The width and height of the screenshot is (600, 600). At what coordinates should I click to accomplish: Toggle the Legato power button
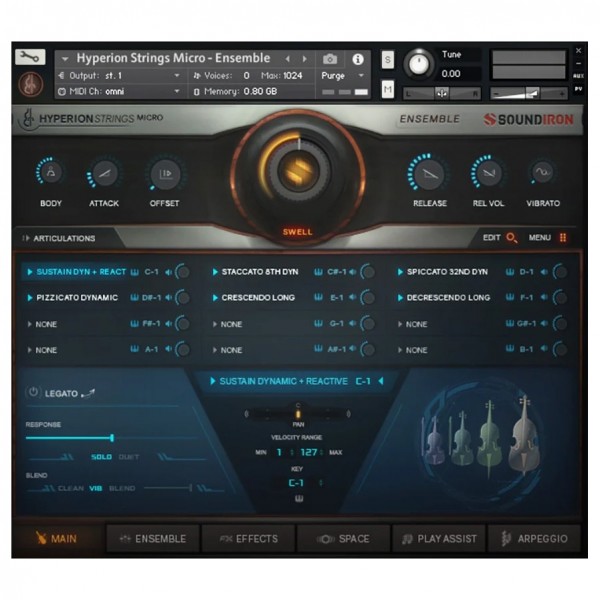33,392
